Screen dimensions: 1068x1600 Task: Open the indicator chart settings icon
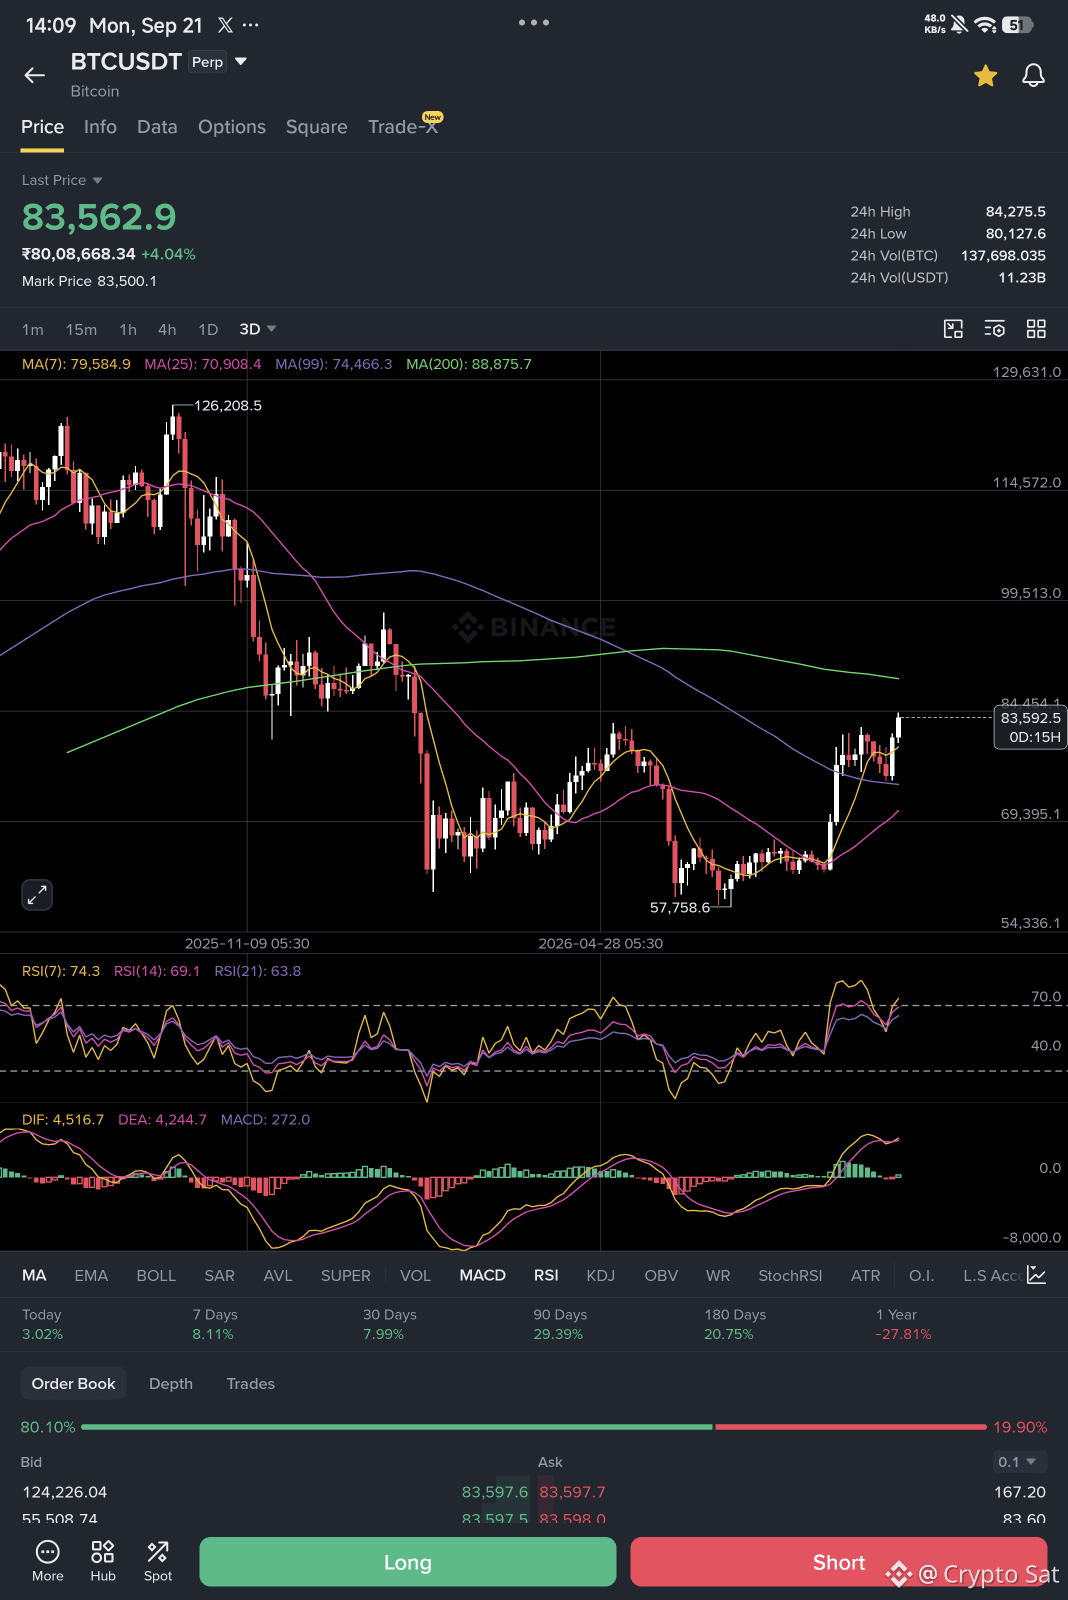[1037, 1275]
